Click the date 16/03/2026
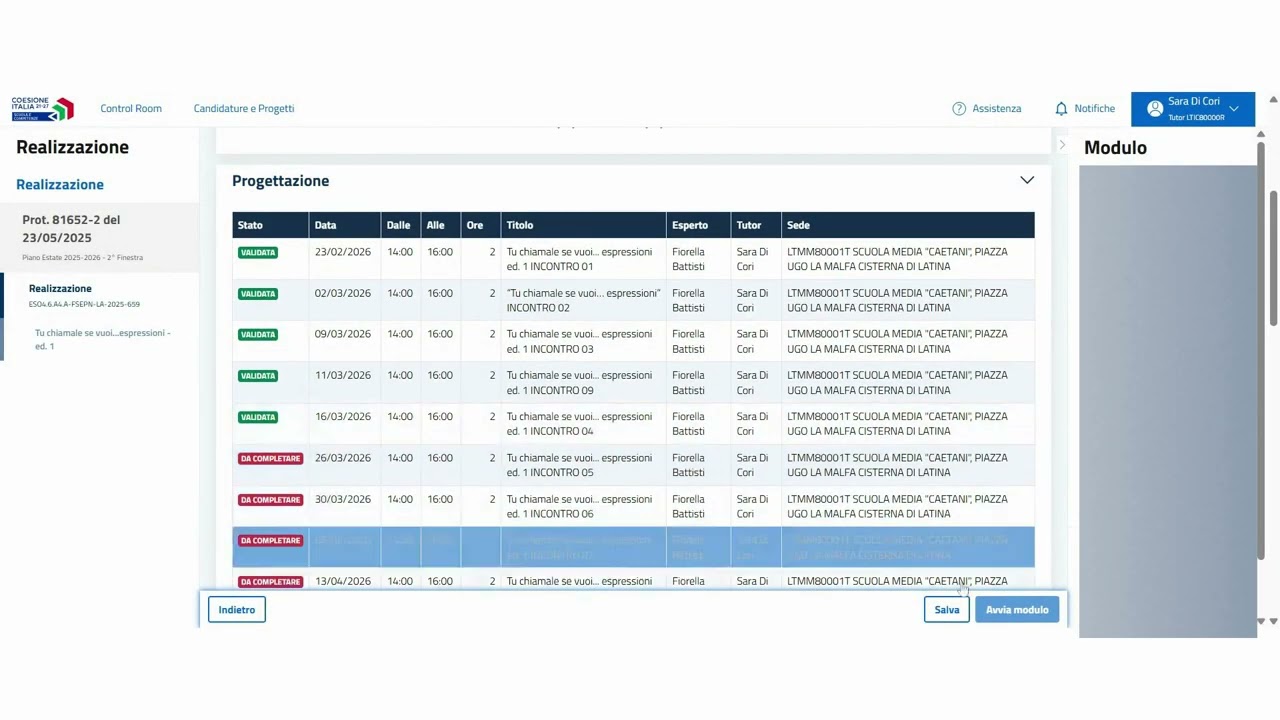Image resolution: width=1280 pixels, height=720 pixels. pos(343,416)
